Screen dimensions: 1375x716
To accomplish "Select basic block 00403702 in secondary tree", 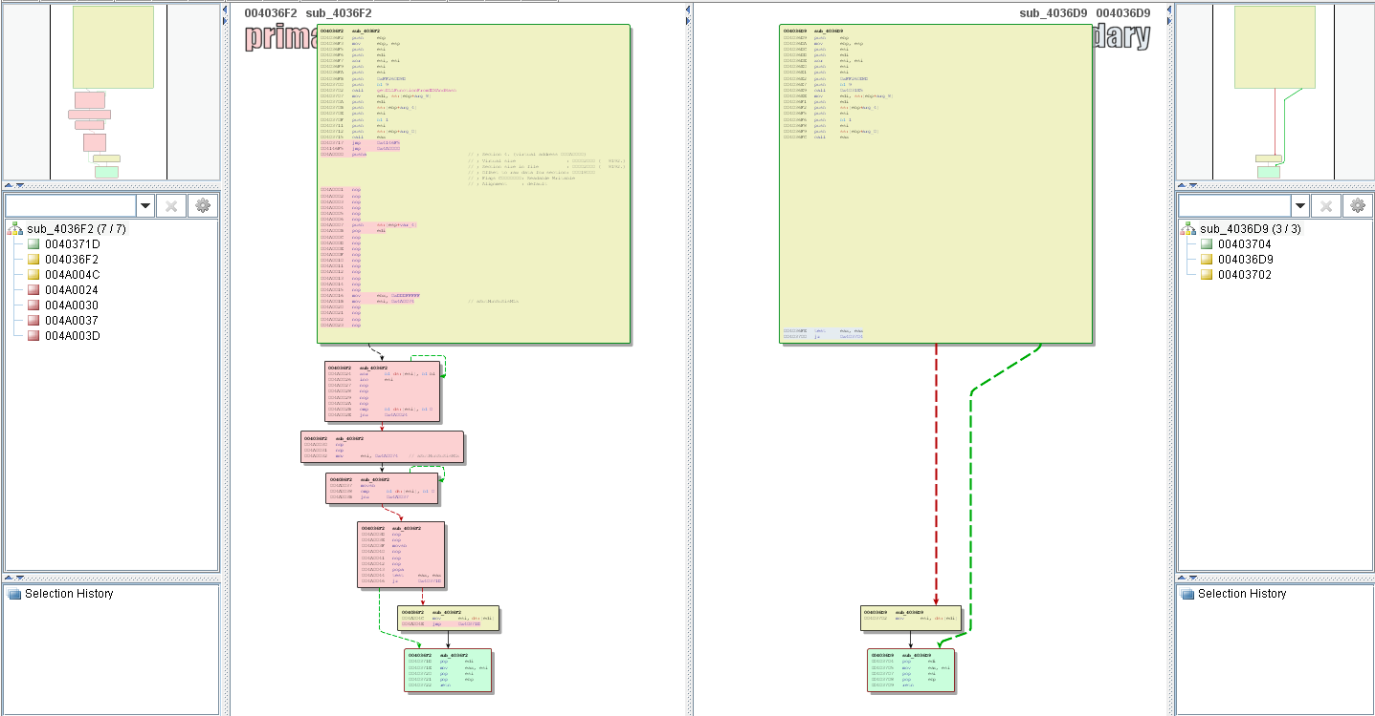I will (1245, 275).
